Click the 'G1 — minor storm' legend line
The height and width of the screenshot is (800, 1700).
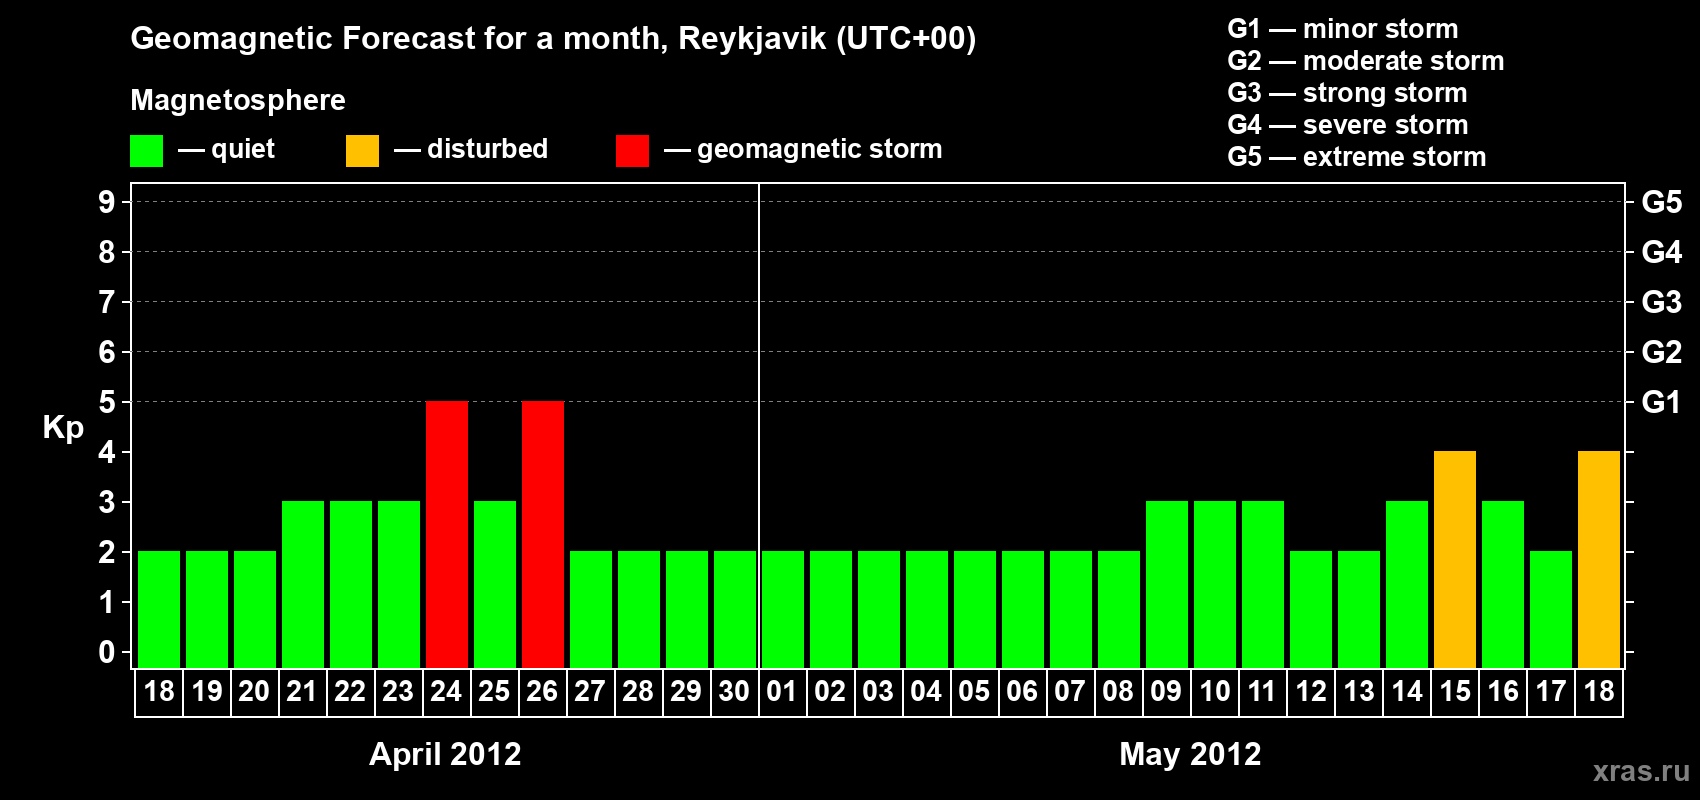1343,29
